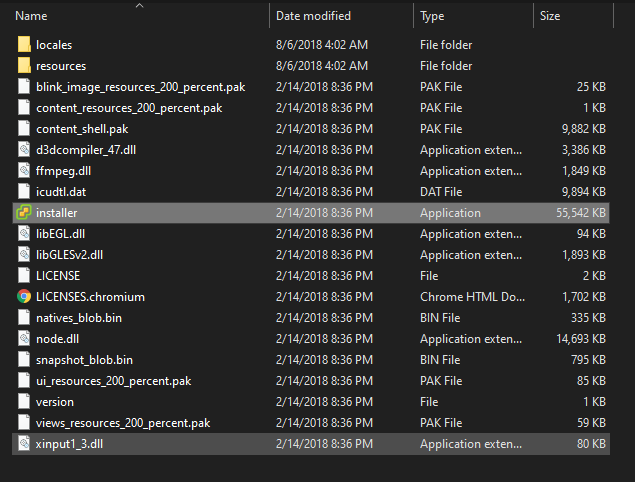Click the d3dcompiler_47.dll file icon
The image size is (635, 482).
24,150
